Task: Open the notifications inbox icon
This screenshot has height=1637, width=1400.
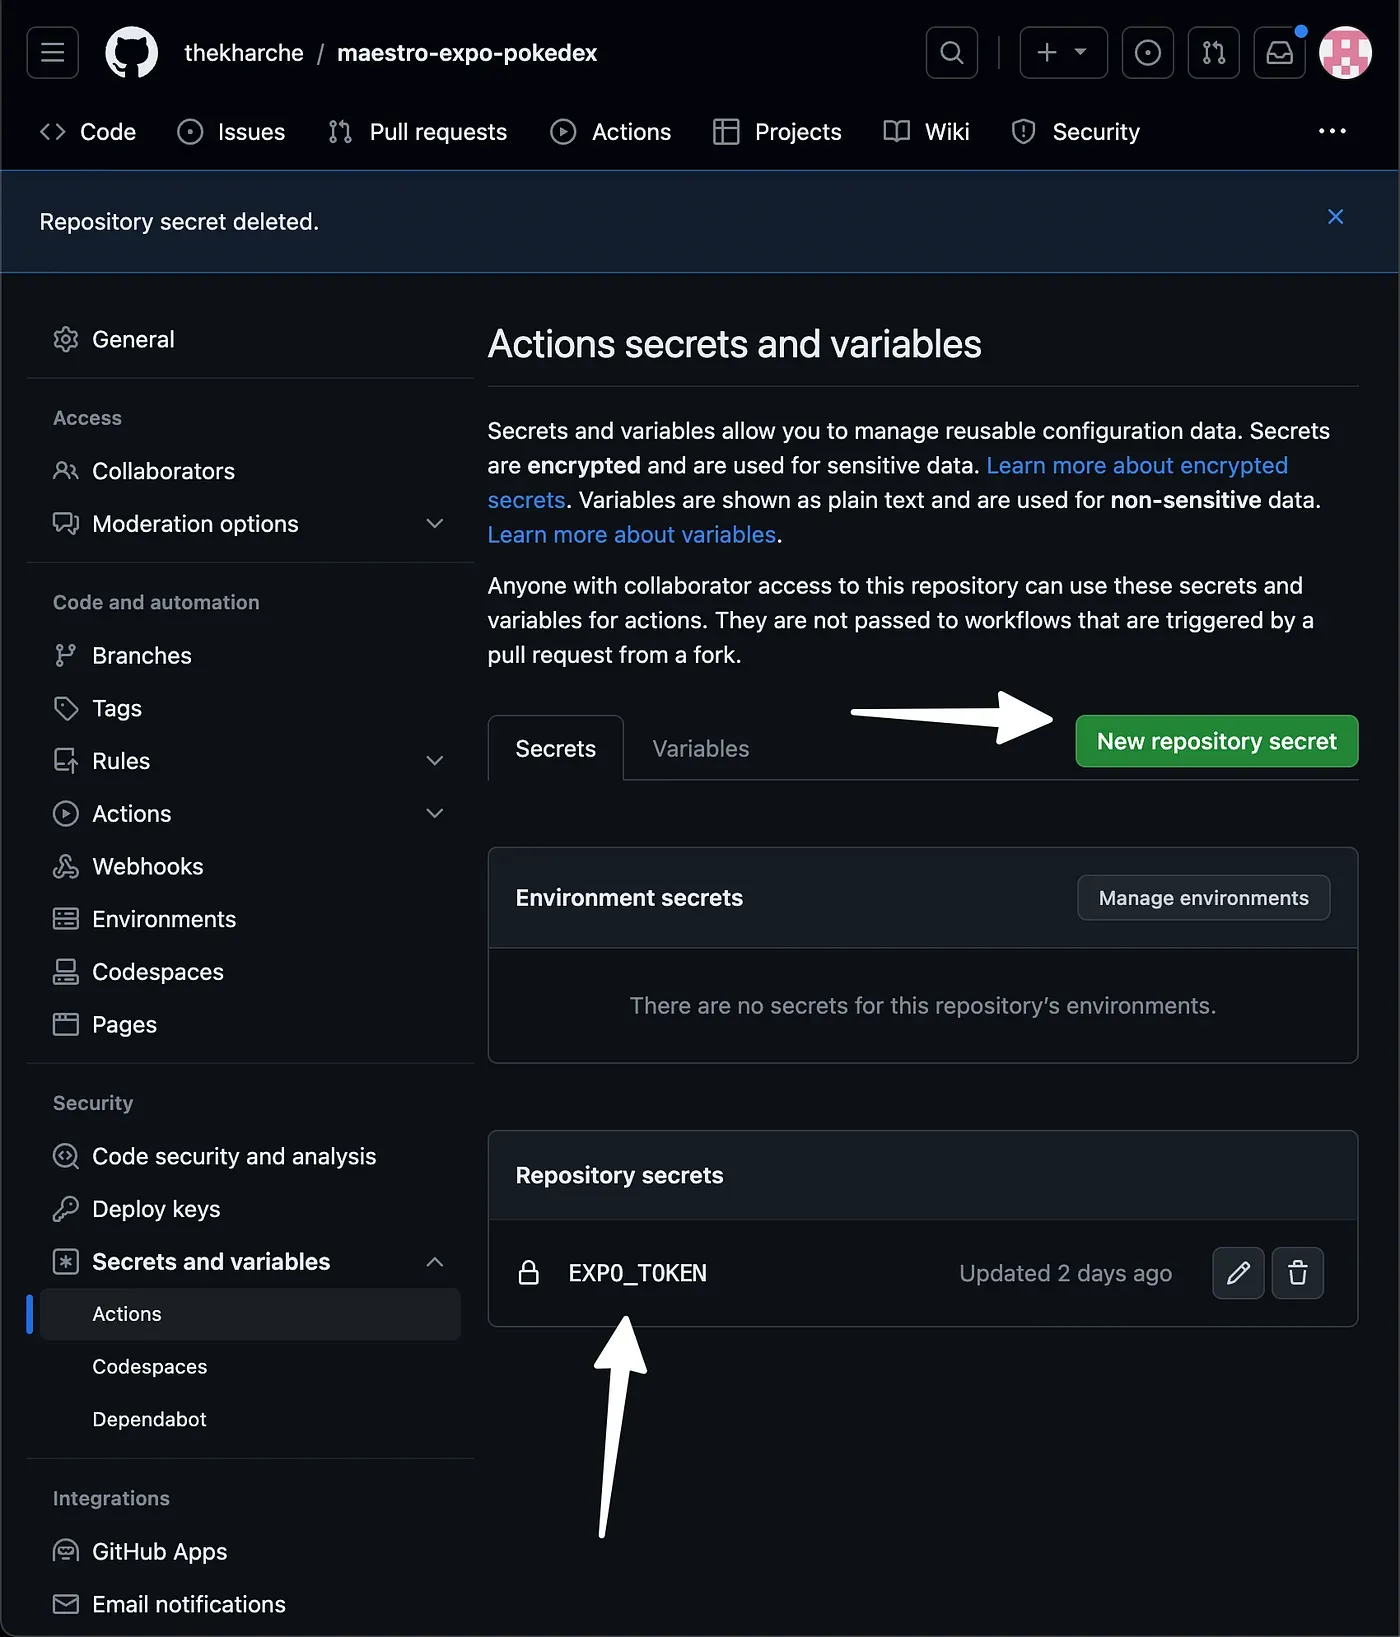Action: (1279, 53)
